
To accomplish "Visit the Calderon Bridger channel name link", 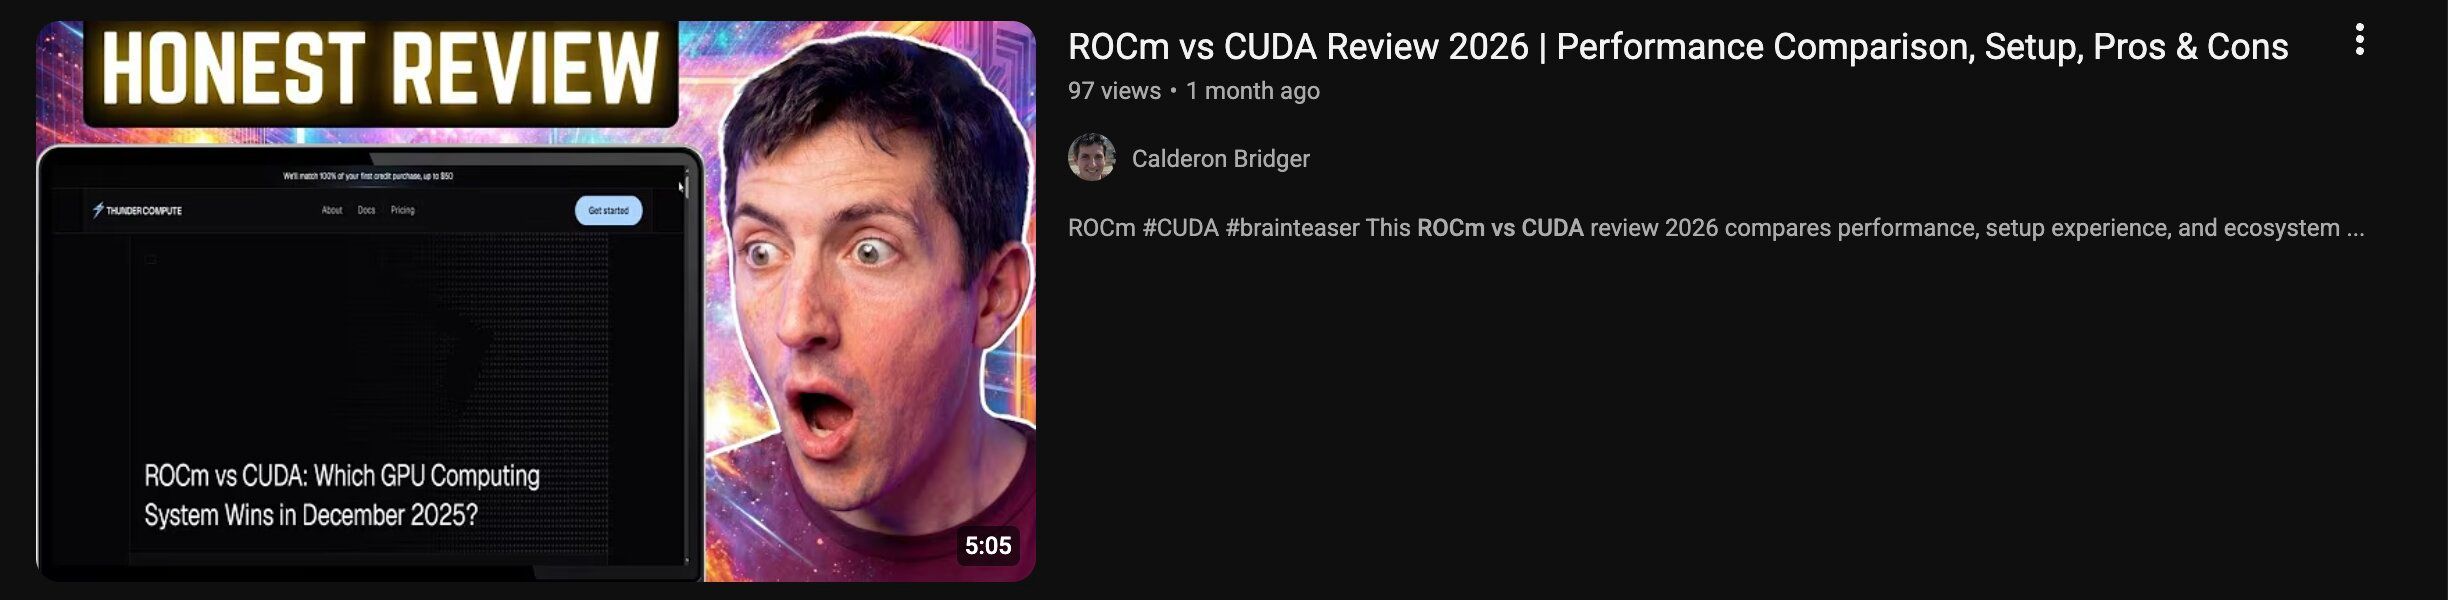I will coord(1220,159).
